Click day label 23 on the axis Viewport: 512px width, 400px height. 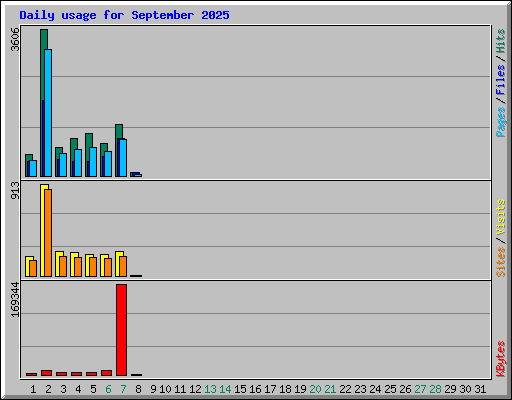(360, 389)
